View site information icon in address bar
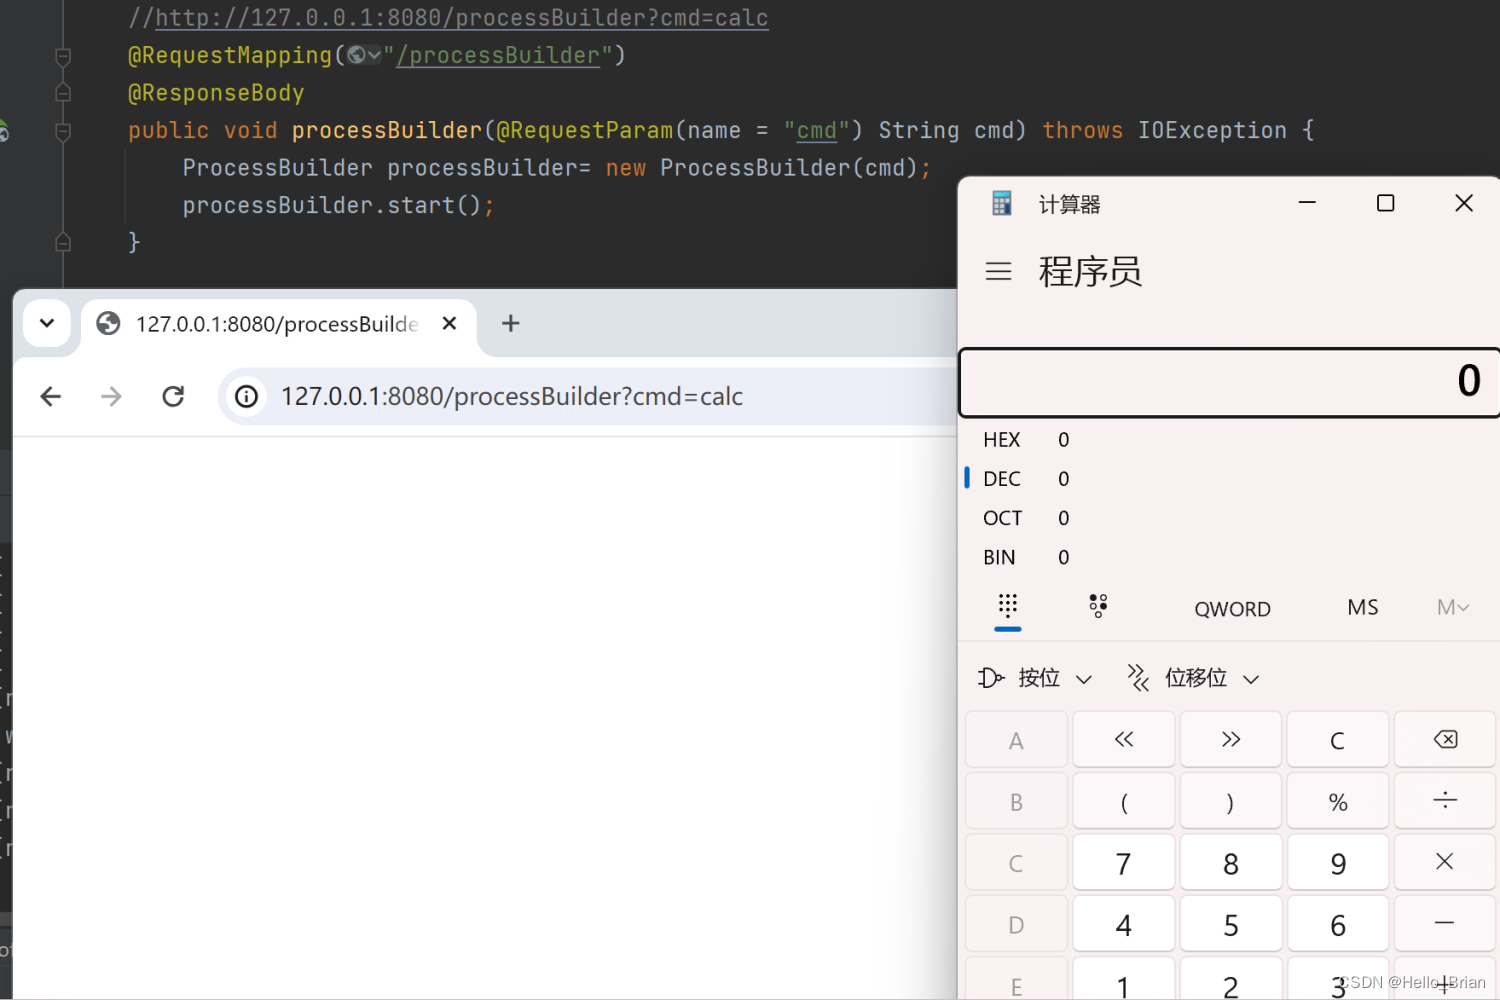1500x1000 pixels. [x=246, y=397]
